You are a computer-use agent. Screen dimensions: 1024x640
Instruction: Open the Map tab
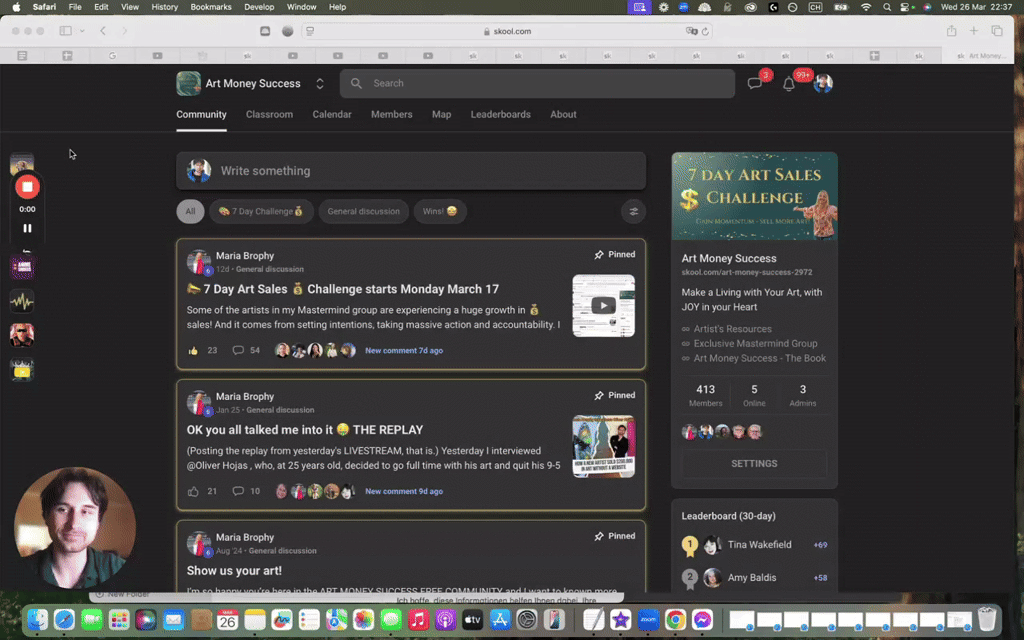point(441,114)
